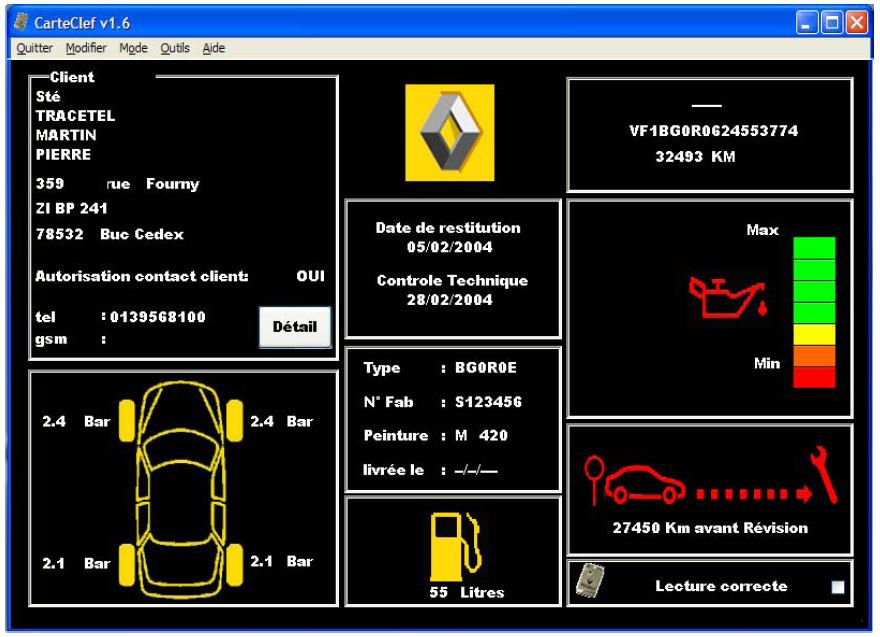Click the key card reader icon
880x637 pixels.
coord(590,580)
